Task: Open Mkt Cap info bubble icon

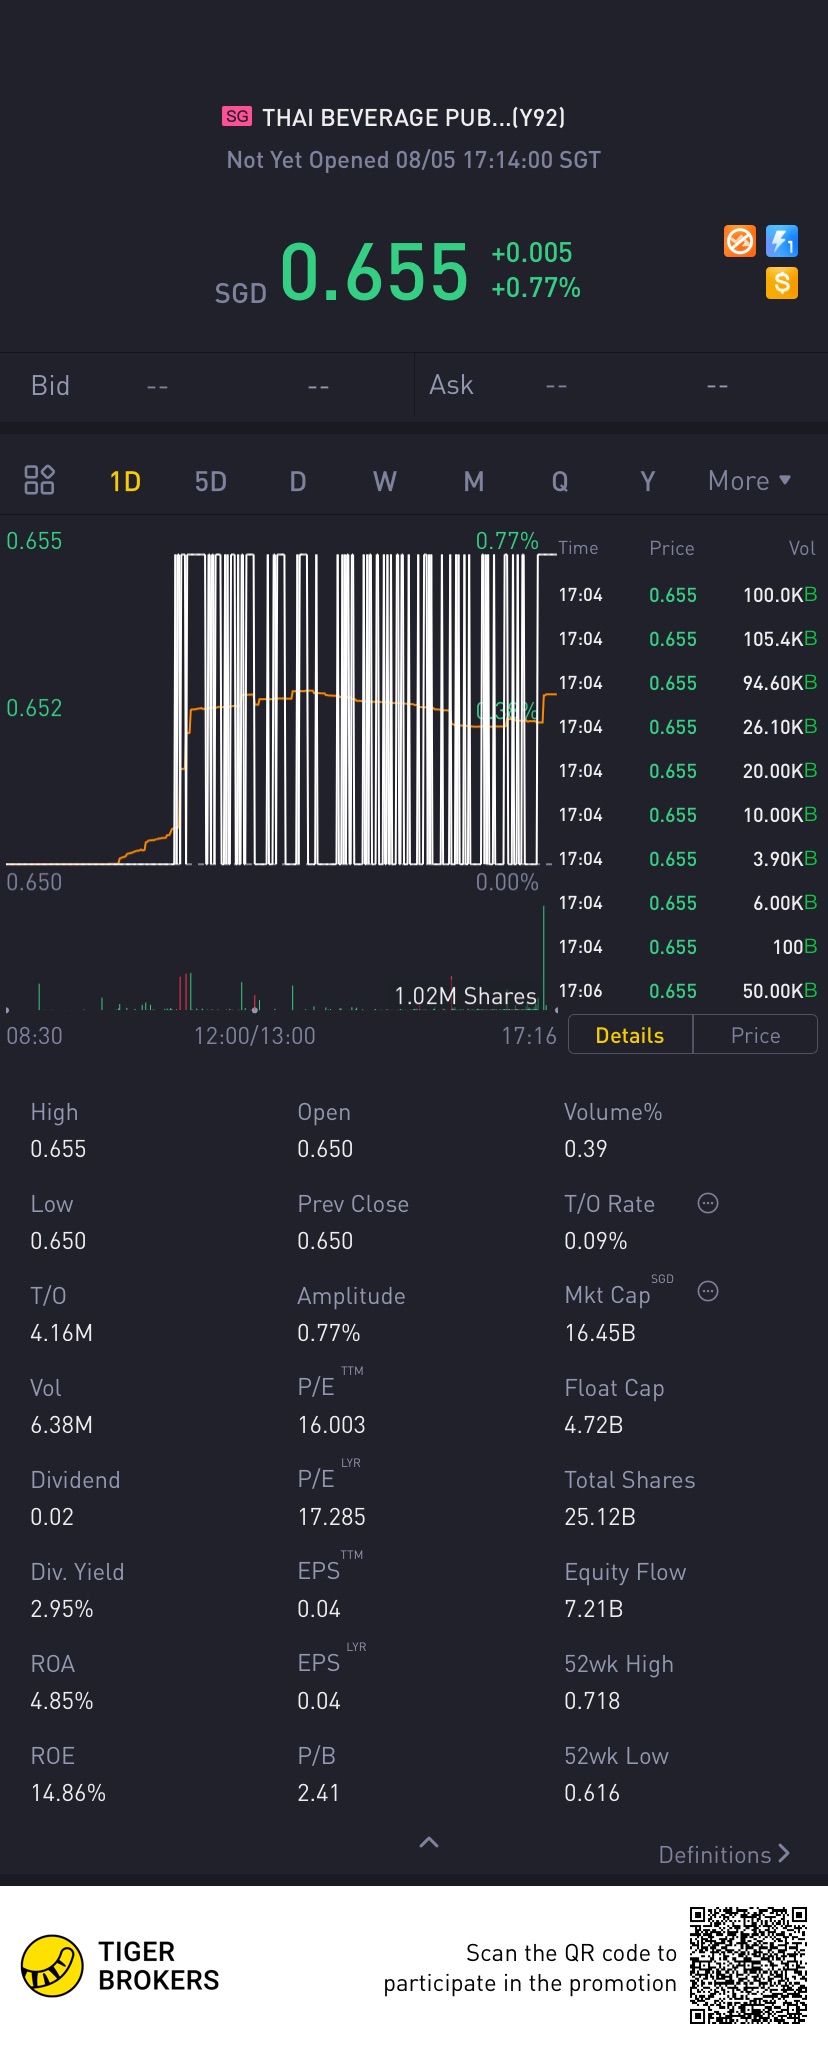Action: click(x=708, y=1291)
